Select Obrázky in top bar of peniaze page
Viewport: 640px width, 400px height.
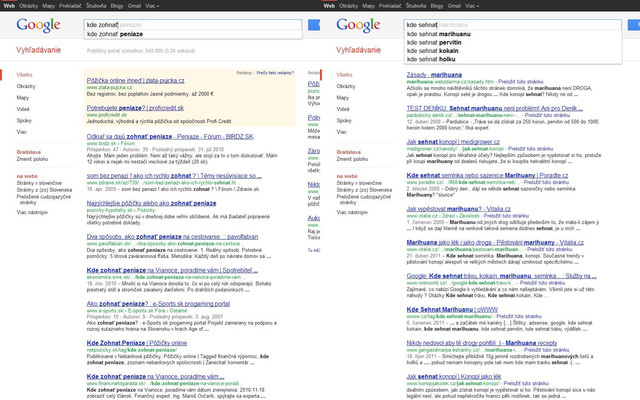(x=29, y=6)
